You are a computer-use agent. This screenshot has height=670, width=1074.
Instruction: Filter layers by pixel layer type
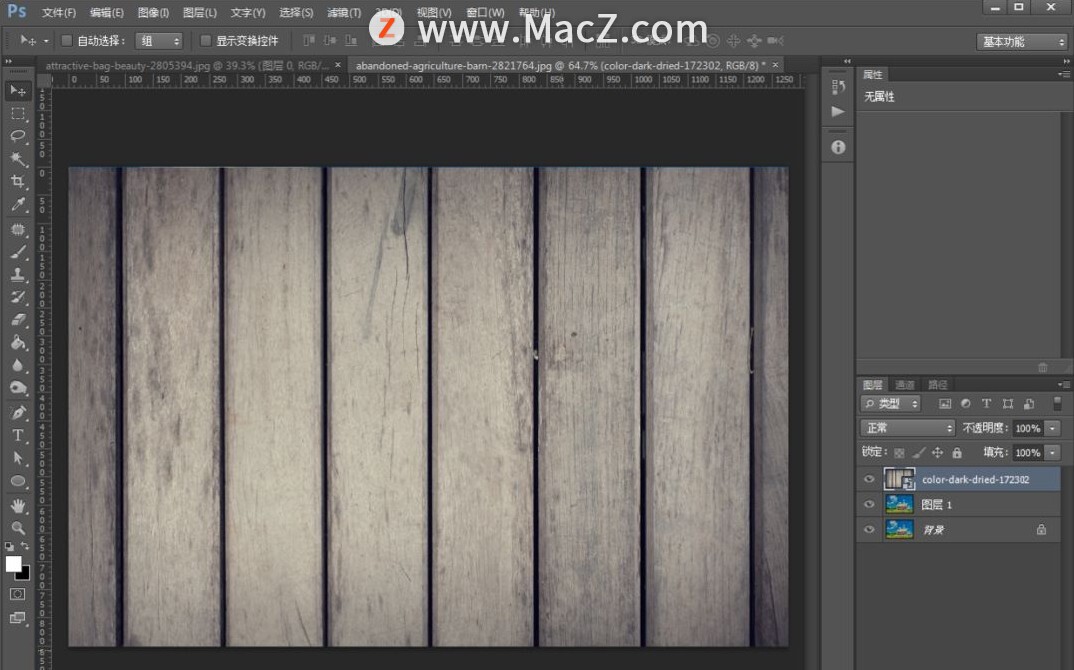point(945,404)
